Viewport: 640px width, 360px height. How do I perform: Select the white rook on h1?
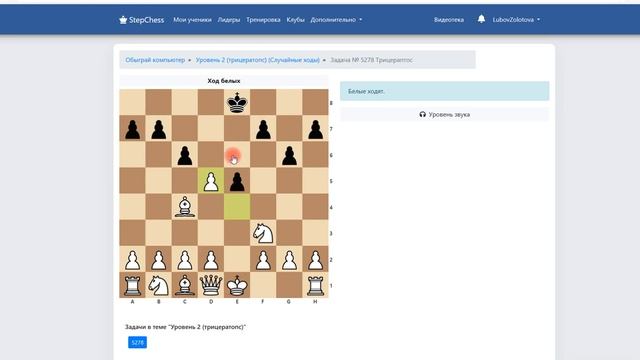pos(316,285)
